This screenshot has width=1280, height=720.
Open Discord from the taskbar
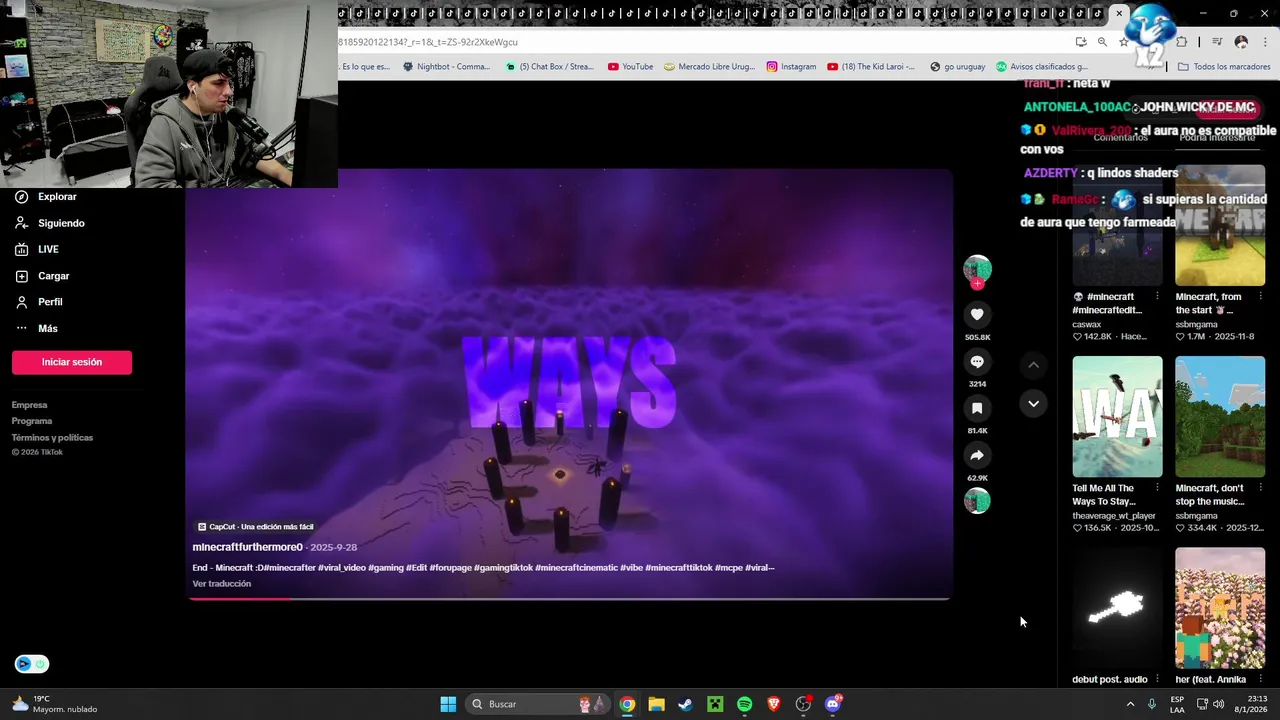[833, 704]
